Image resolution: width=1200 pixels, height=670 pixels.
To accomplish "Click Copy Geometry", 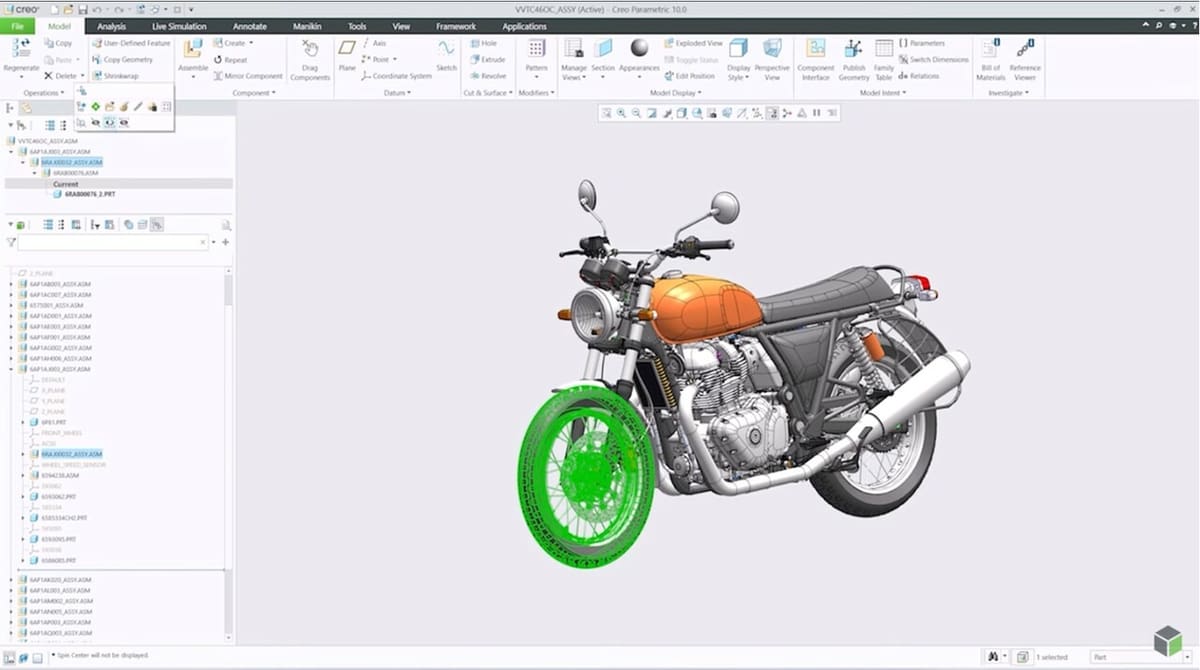I will coord(122,59).
